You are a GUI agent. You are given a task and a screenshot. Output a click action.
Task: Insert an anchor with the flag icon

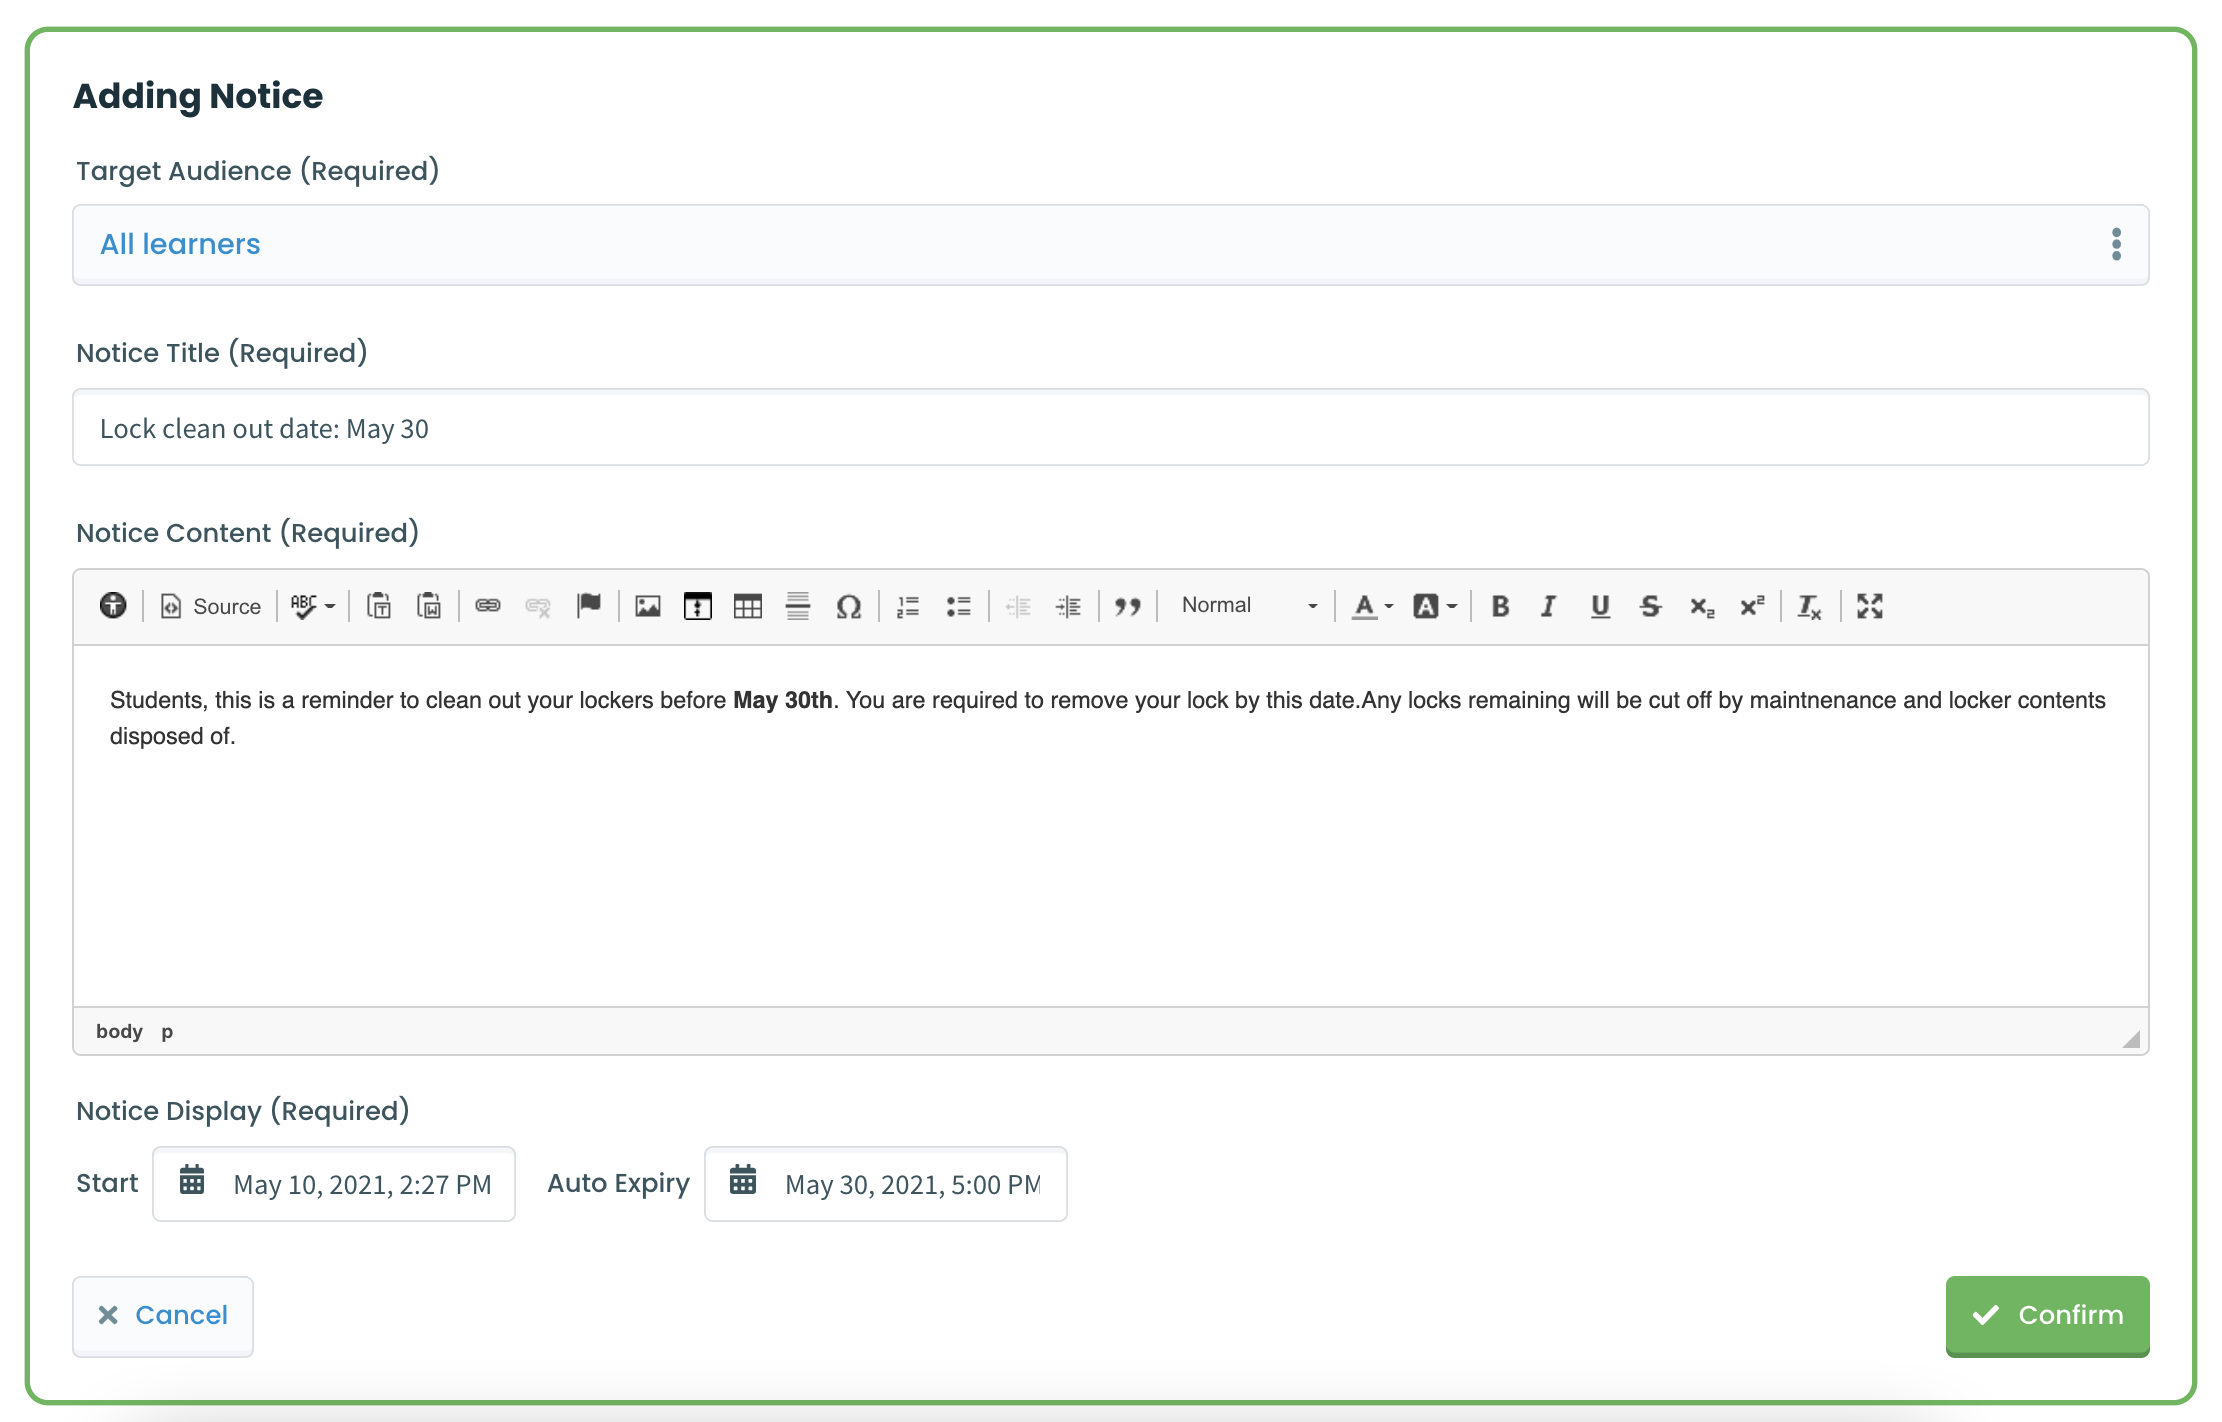tap(589, 606)
